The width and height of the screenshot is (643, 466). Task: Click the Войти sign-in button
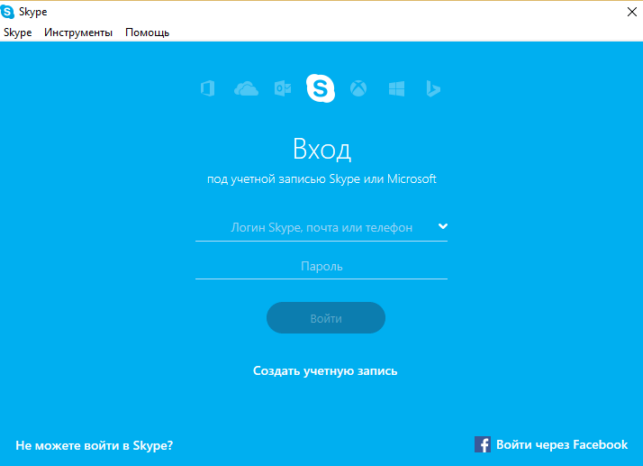pos(326,318)
